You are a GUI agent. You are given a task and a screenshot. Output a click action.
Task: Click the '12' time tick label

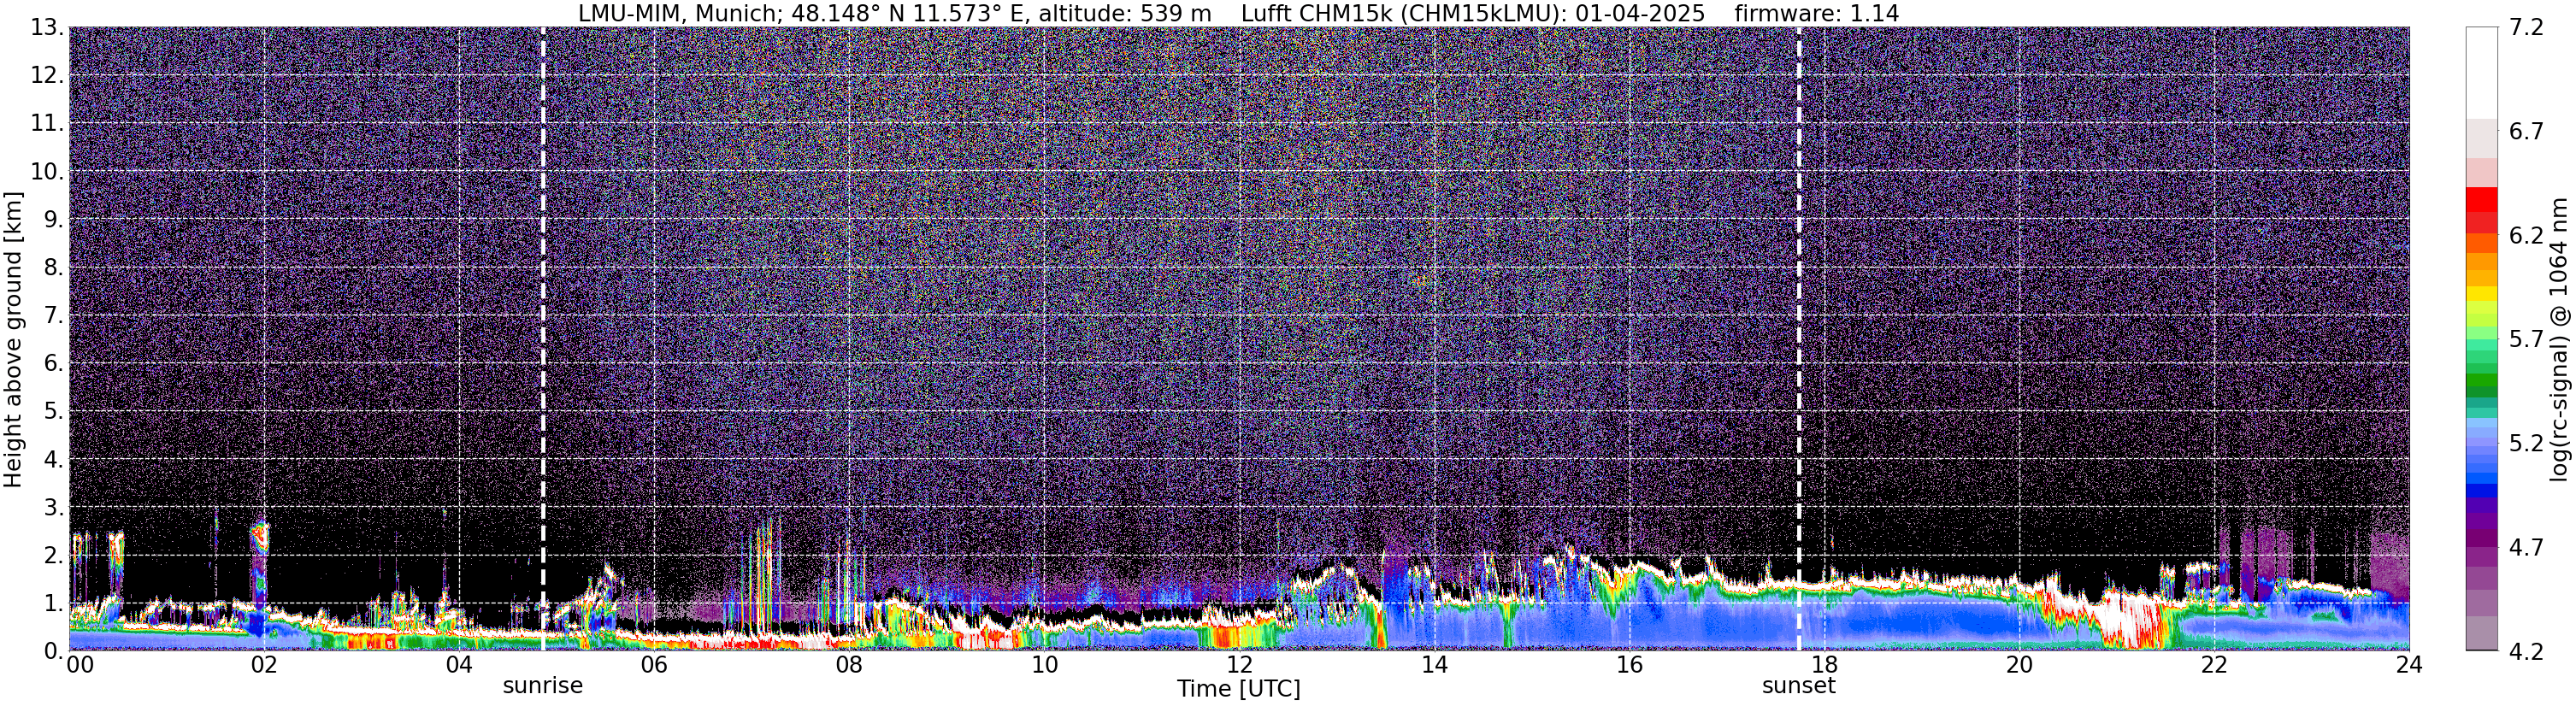[x=1239, y=665]
